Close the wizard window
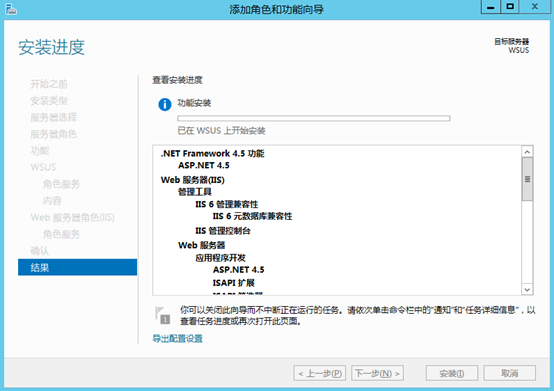554x391 pixels. click(x=535, y=7)
